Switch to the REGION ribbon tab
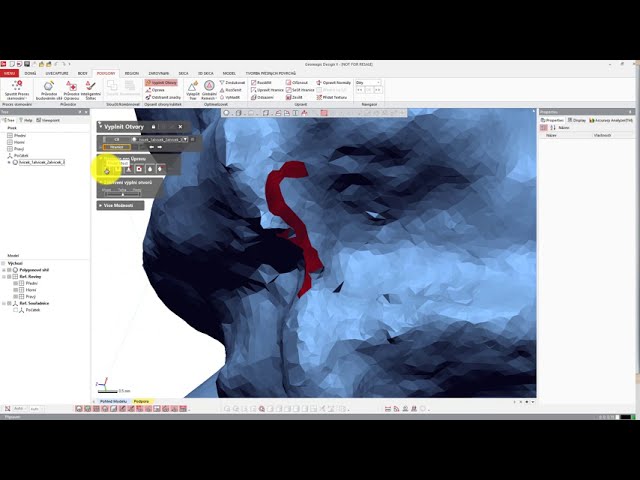The width and height of the screenshot is (640, 480). tap(132, 73)
